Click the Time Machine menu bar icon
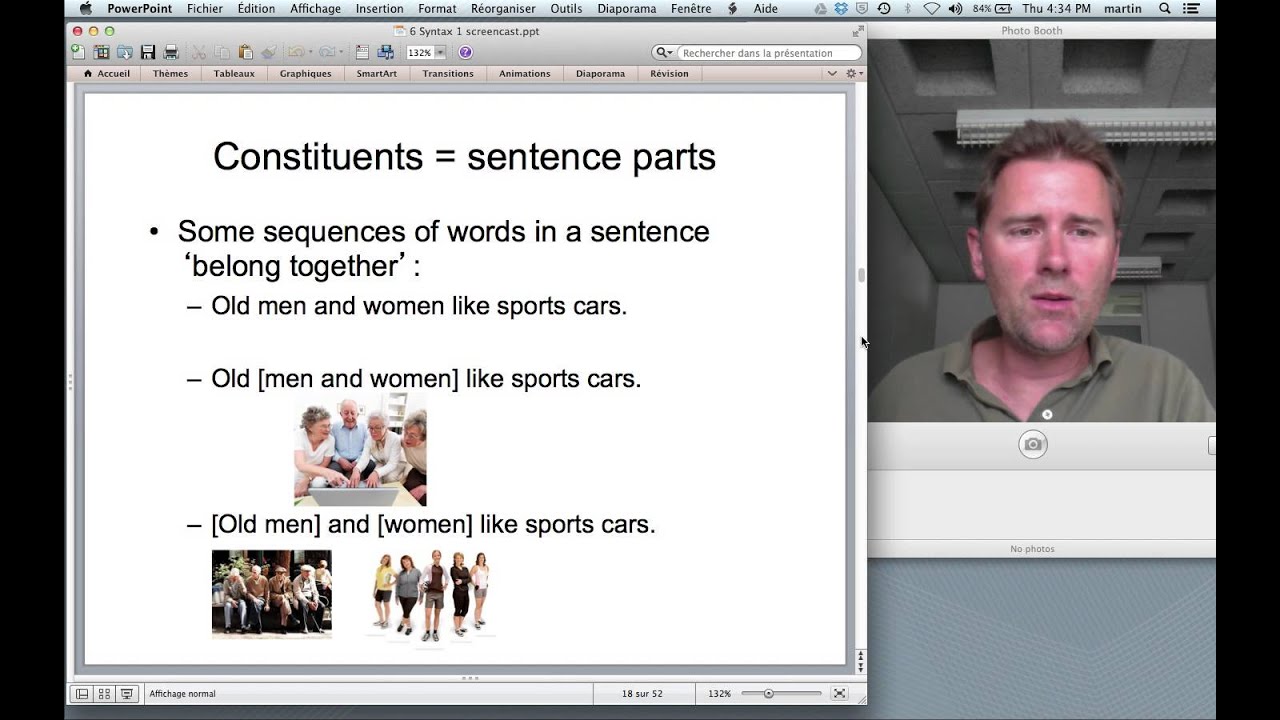1280x720 pixels. [884, 9]
